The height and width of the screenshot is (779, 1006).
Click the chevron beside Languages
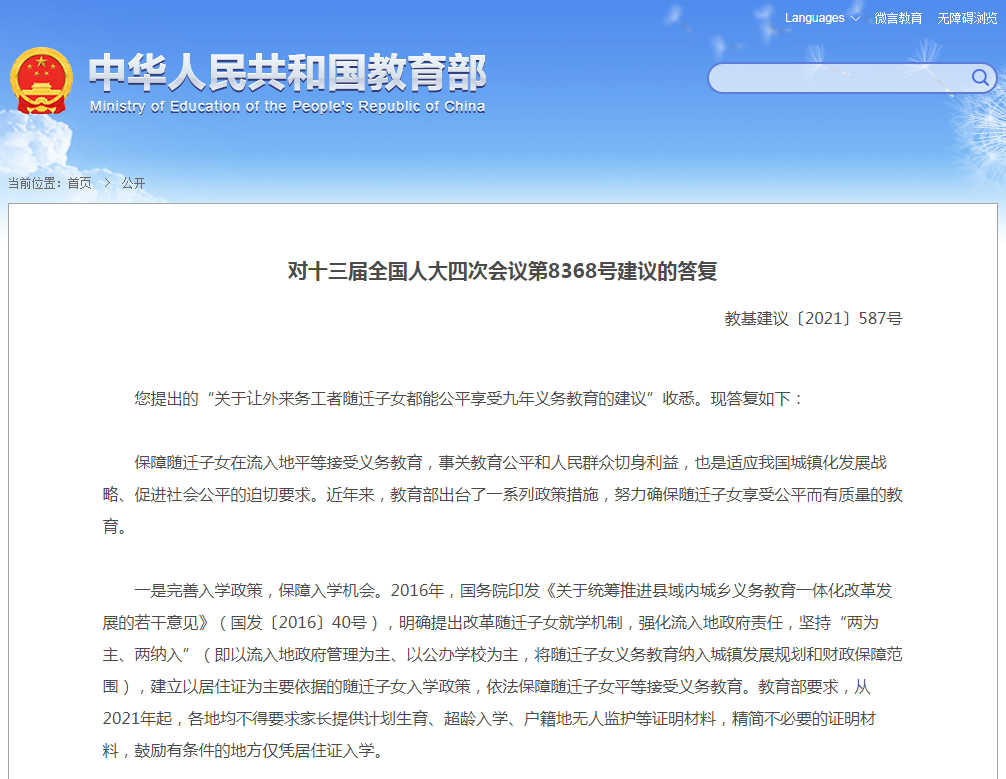855,17
